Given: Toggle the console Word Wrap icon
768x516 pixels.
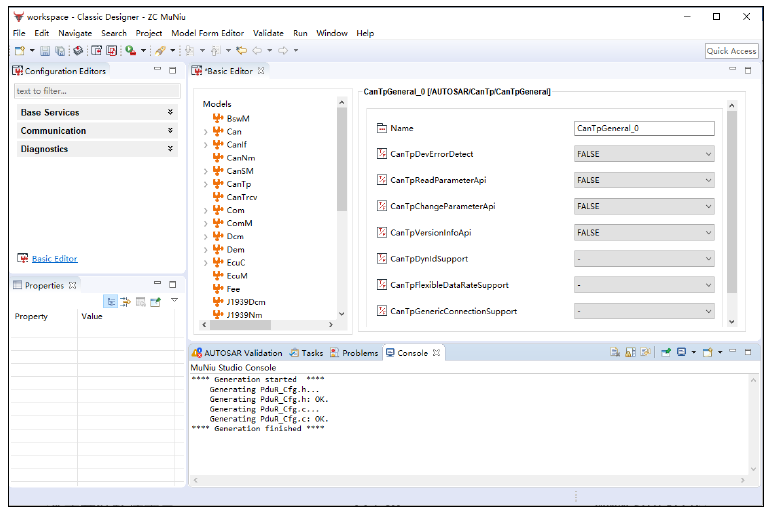Looking at the screenshot, I should (x=646, y=352).
